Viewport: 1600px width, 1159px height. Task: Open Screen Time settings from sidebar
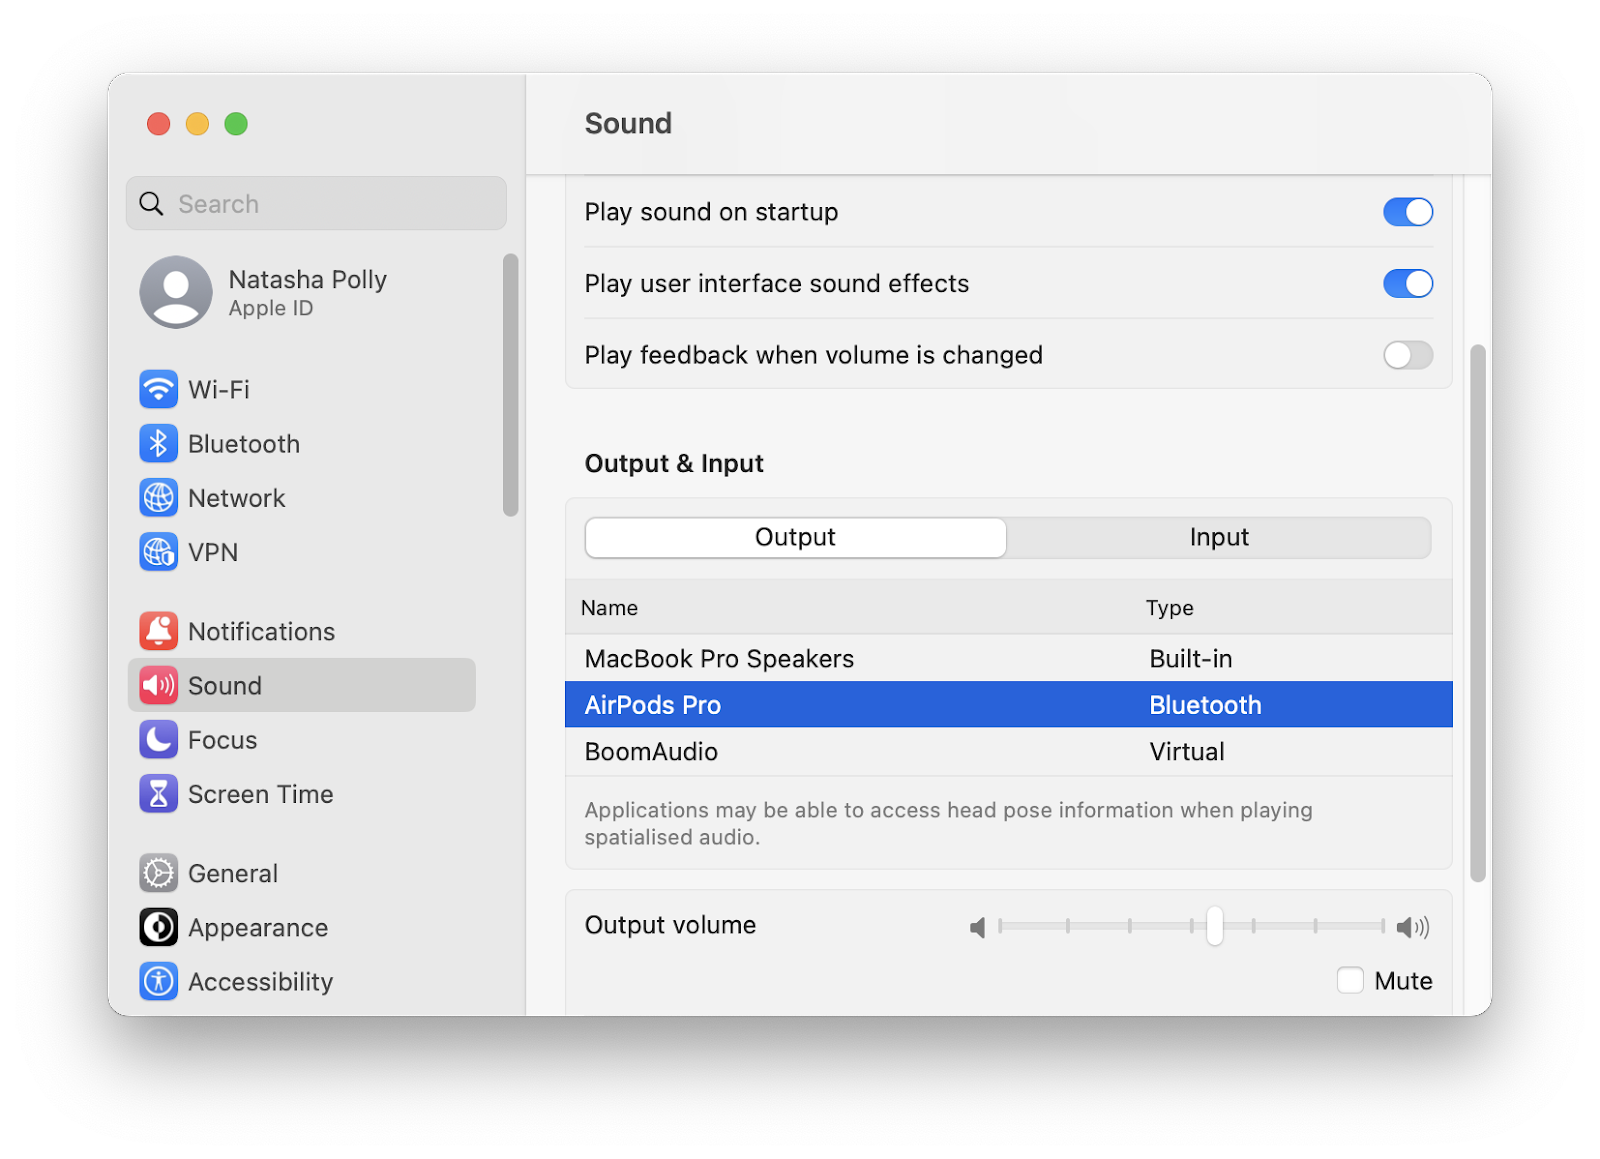pos(260,794)
